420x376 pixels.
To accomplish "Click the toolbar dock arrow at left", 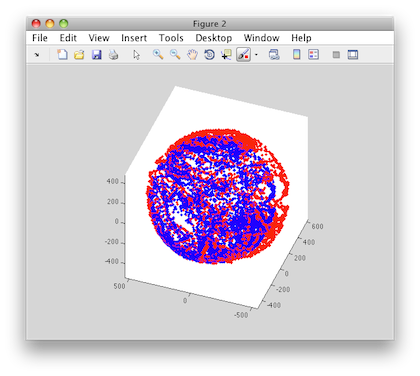I will coord(37,55).
